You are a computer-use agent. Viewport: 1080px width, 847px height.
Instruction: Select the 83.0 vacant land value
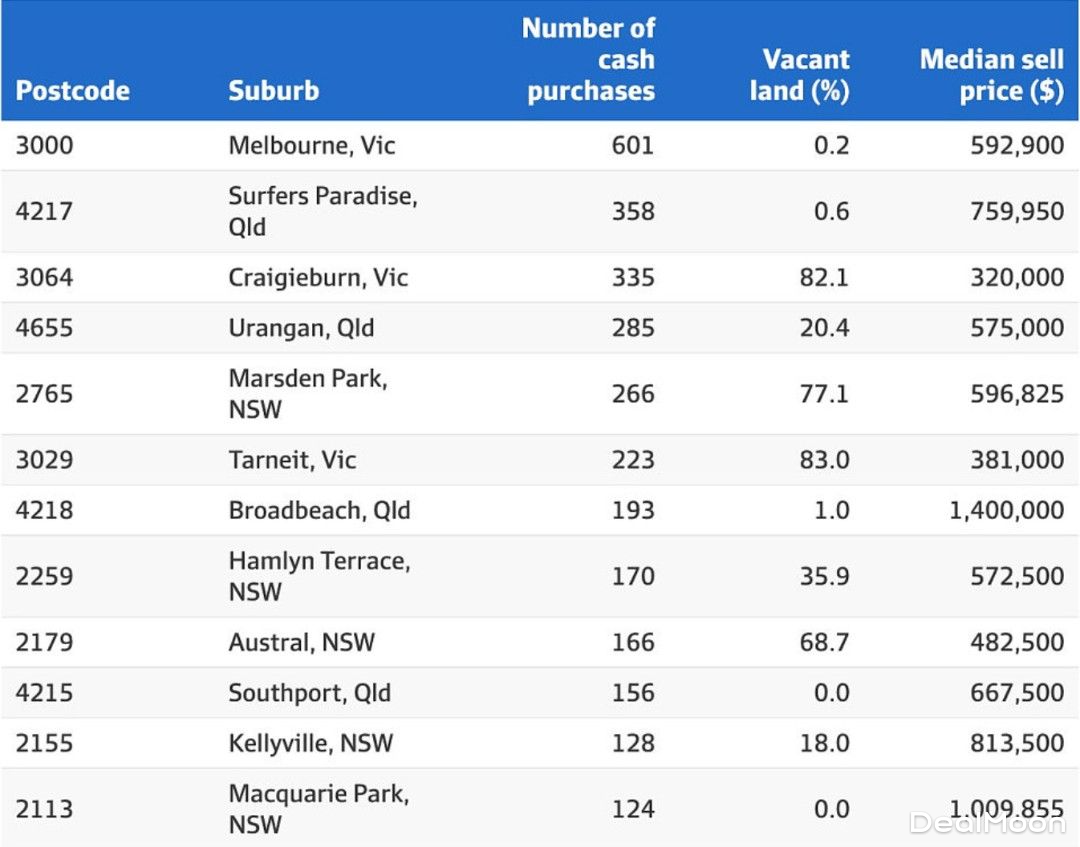[x=824, y=460]
